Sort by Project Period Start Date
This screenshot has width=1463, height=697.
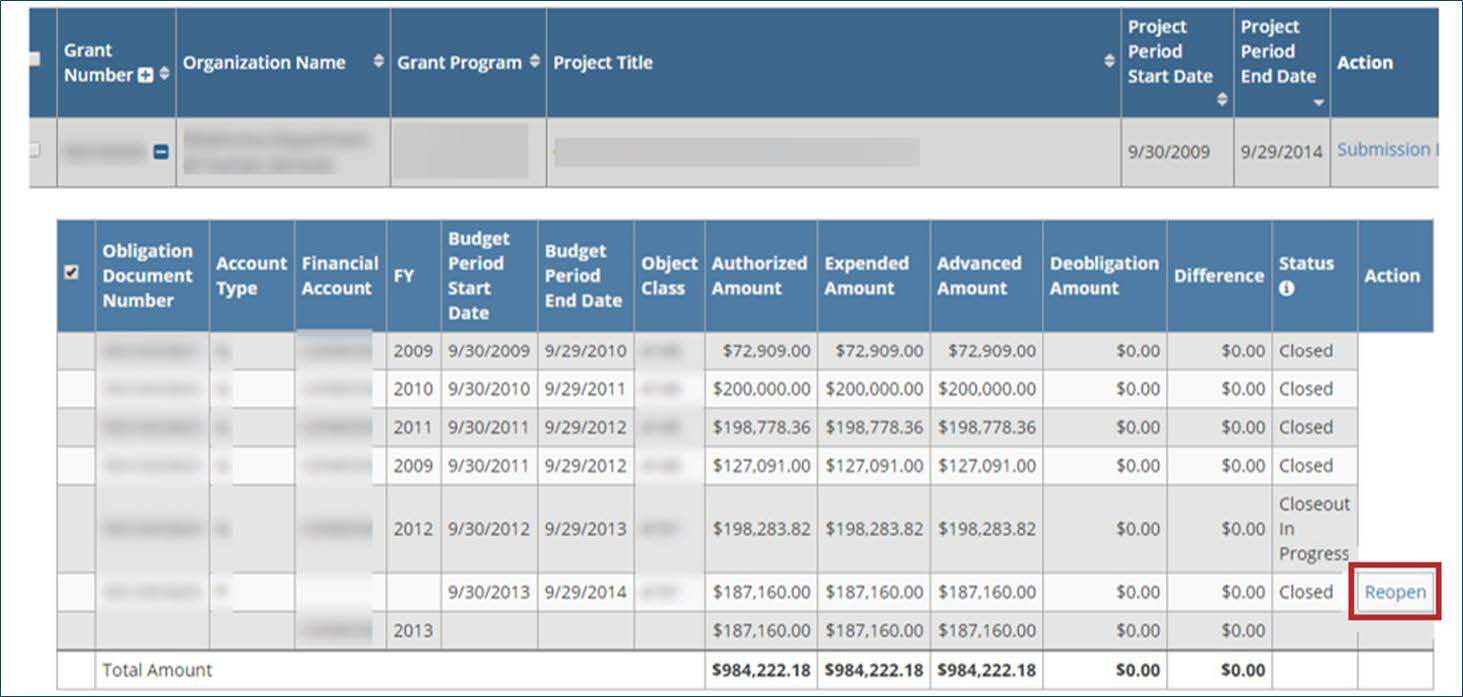point(1221,99)
